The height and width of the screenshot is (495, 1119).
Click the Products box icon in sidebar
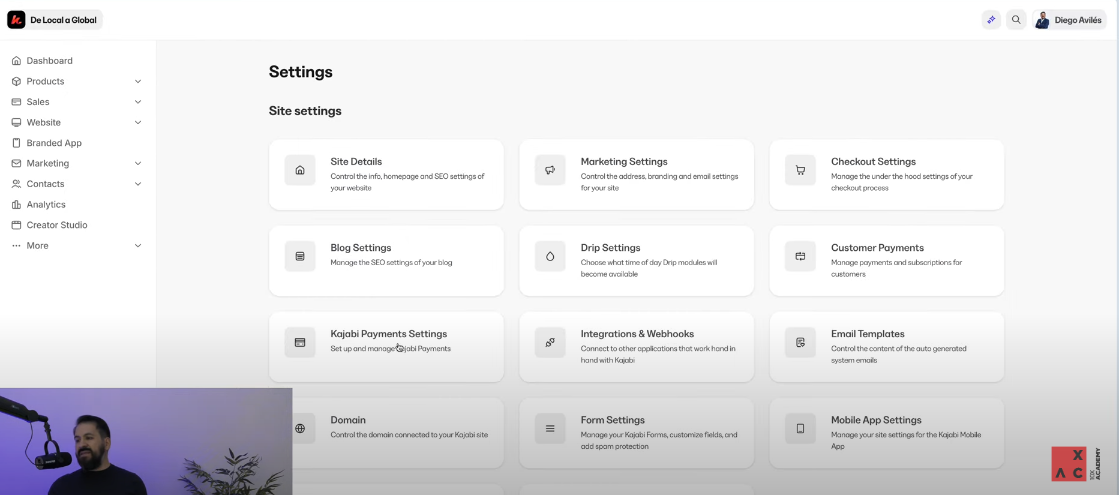pyautogui.click(x=16, y=81)
